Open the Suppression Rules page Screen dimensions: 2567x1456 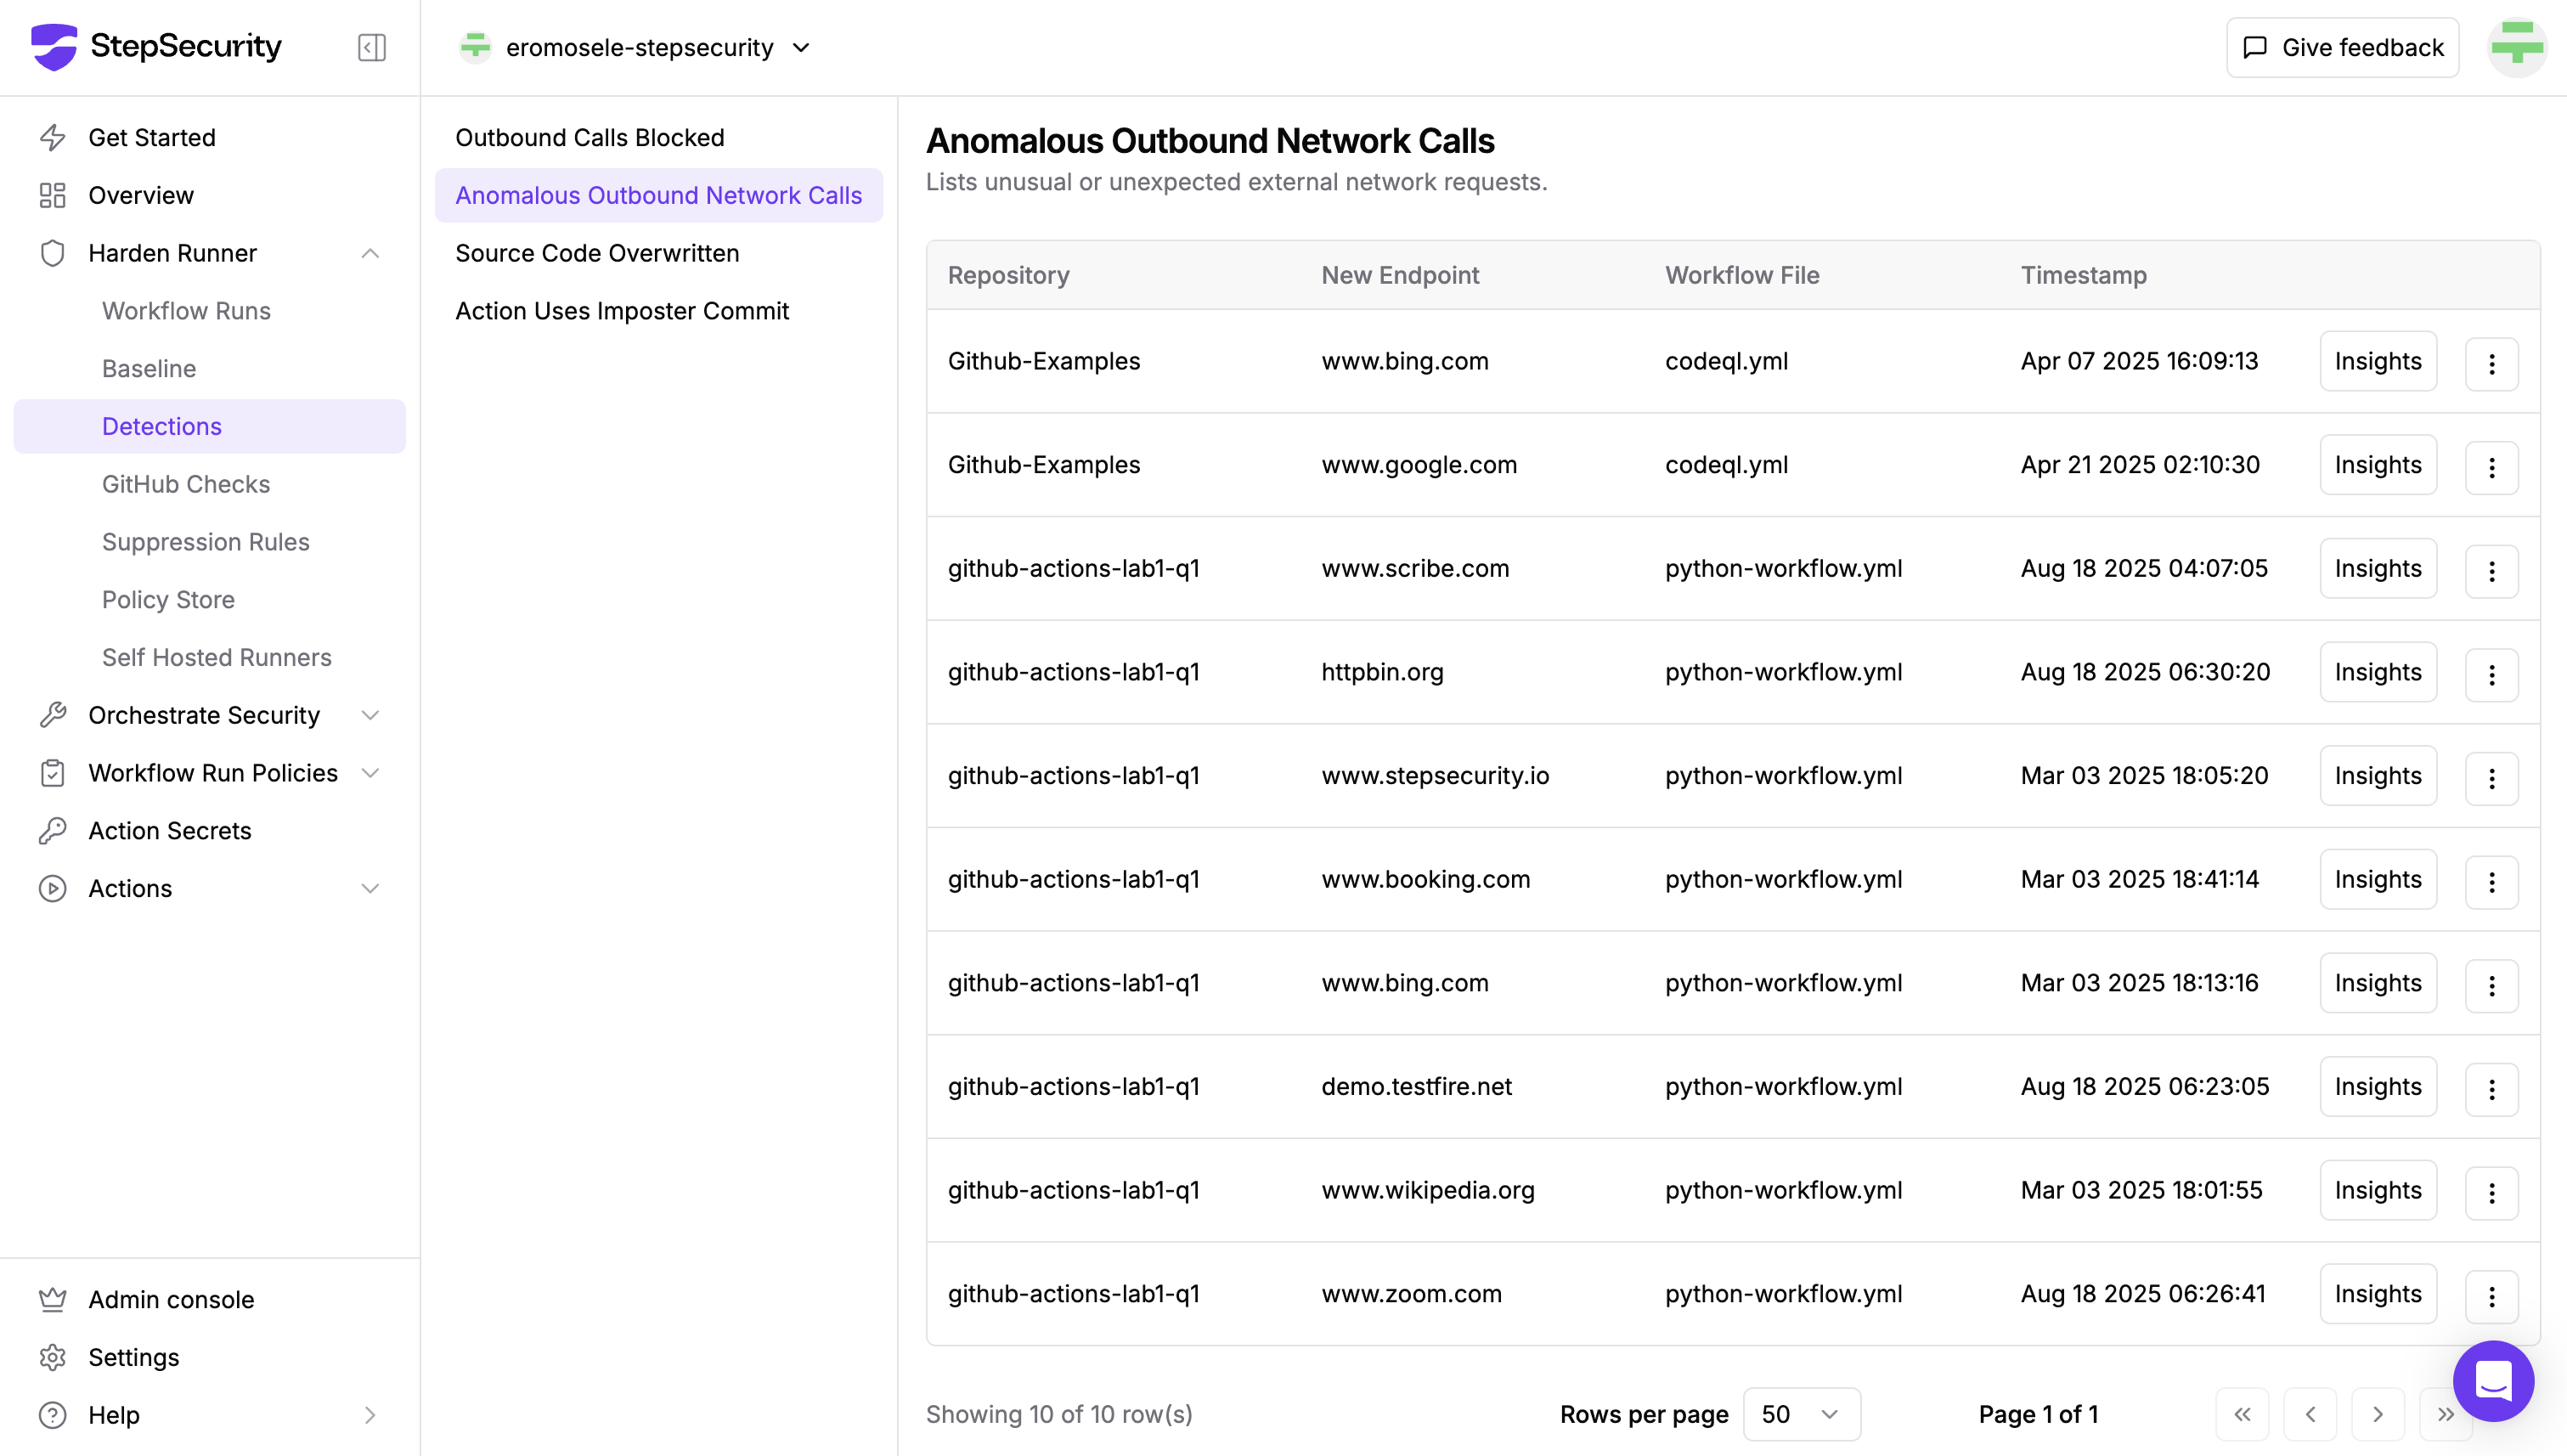(205, 542)
